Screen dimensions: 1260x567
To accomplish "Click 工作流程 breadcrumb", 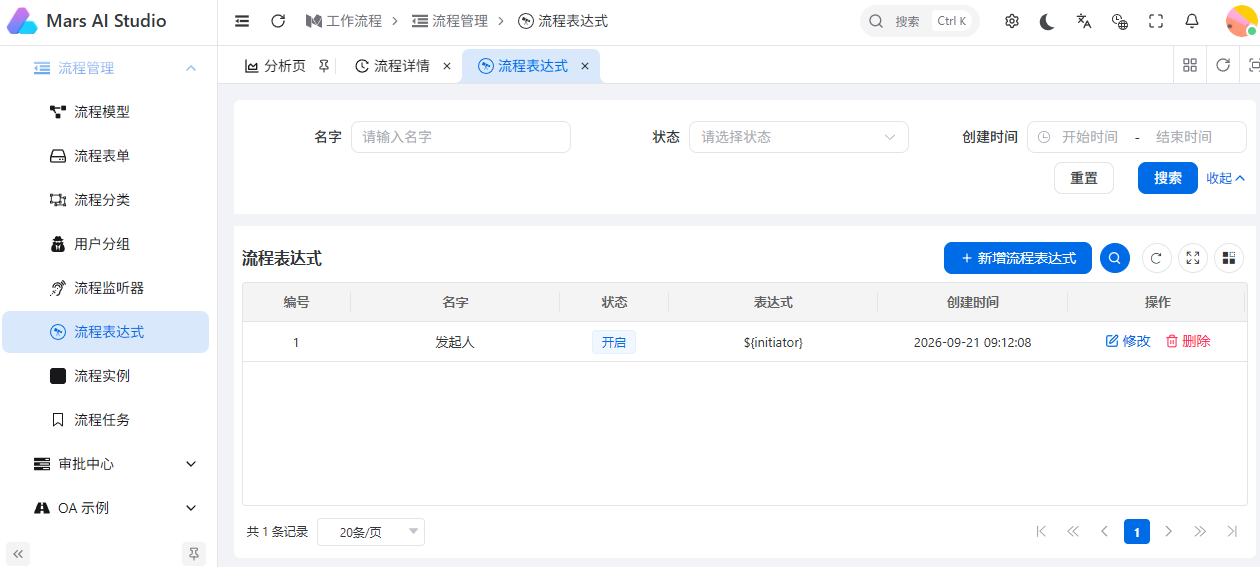I will click(344, 21).
